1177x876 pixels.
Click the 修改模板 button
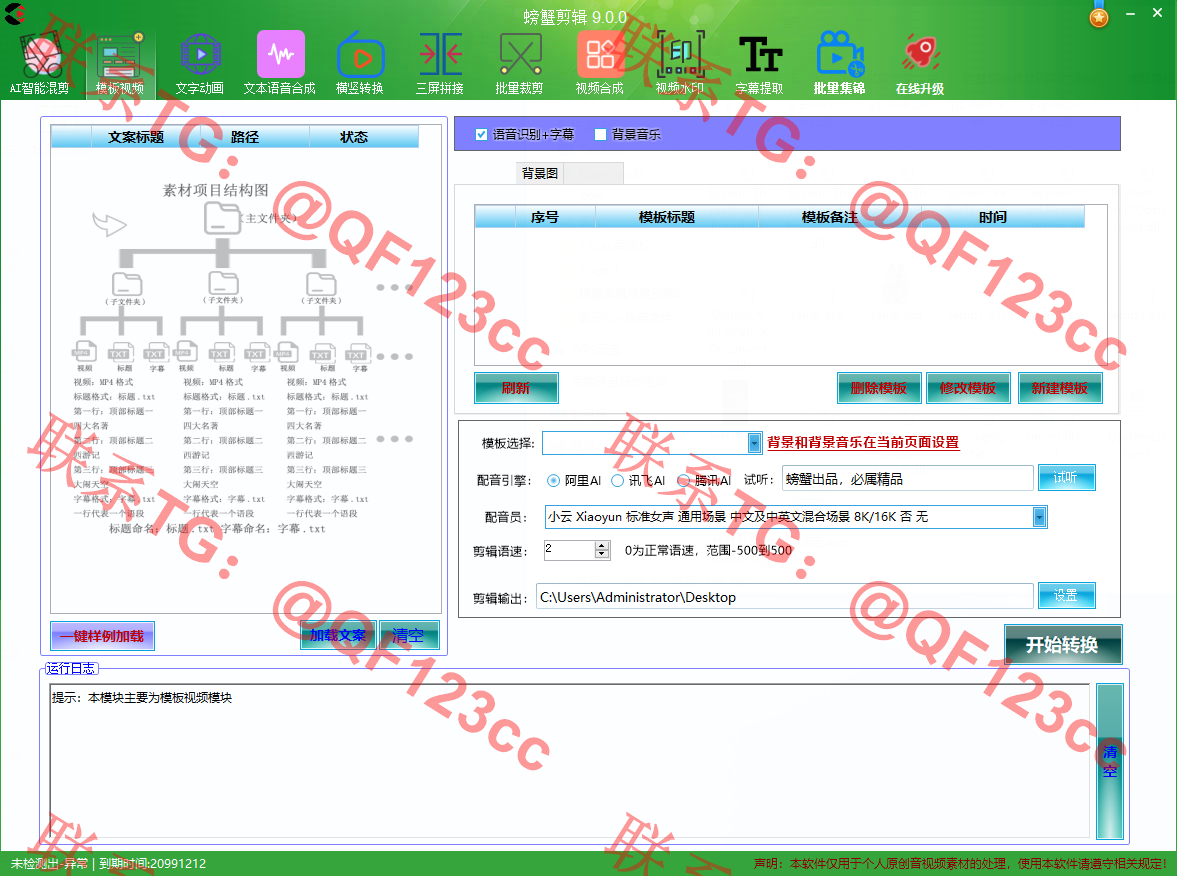click(x=968, y=388)
